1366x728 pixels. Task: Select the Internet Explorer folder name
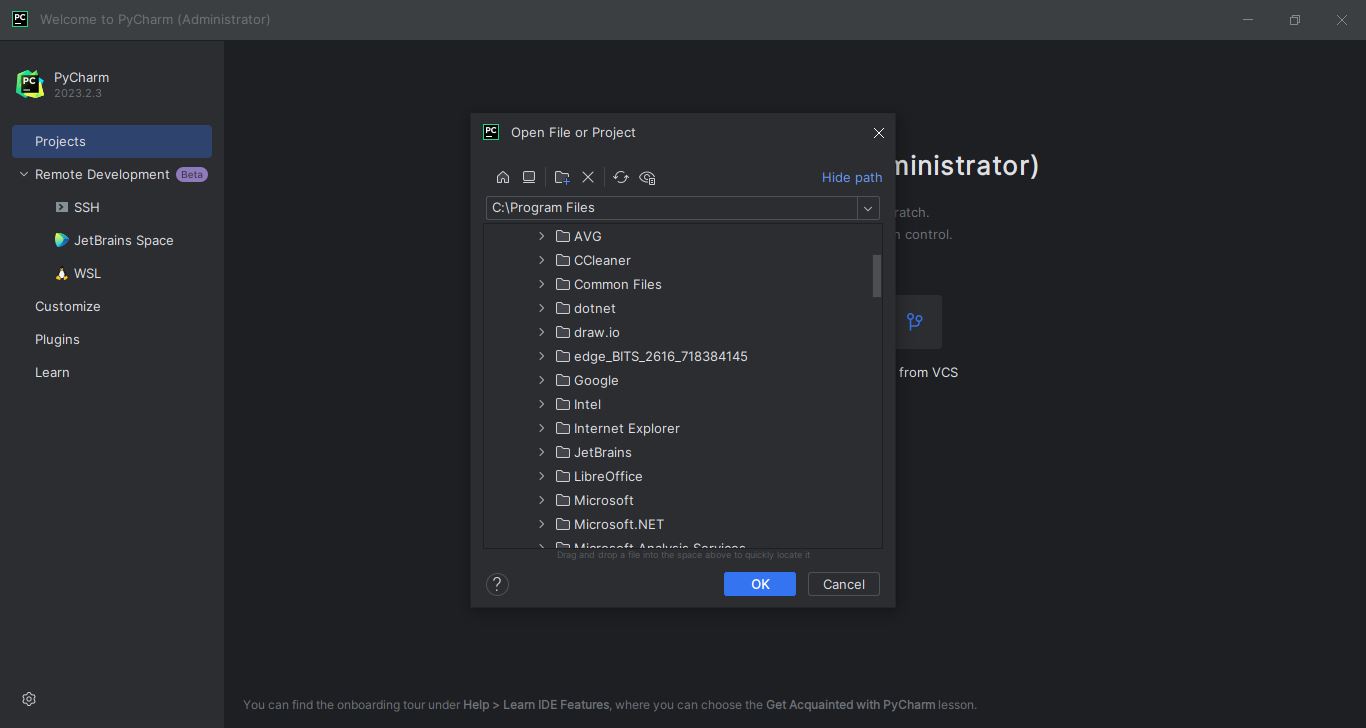627,428
